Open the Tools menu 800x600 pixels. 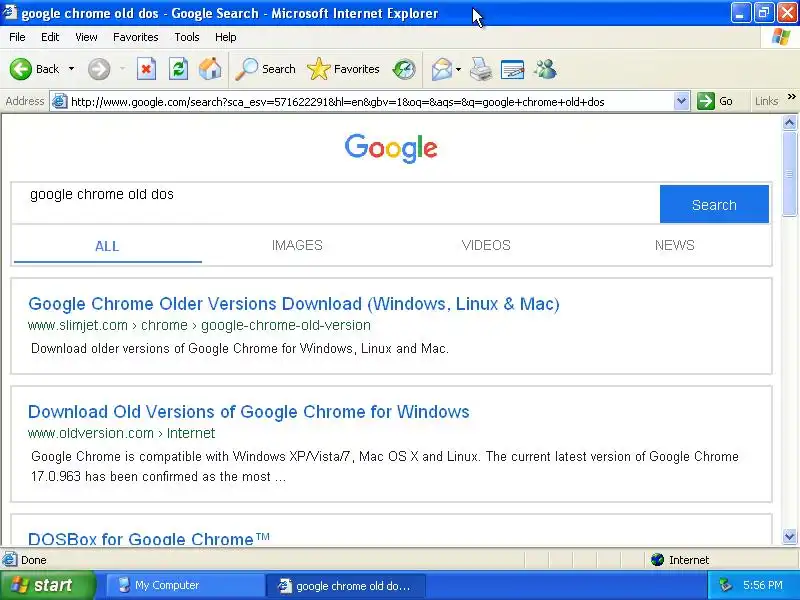pyautogui.click(x=187, y=37)
